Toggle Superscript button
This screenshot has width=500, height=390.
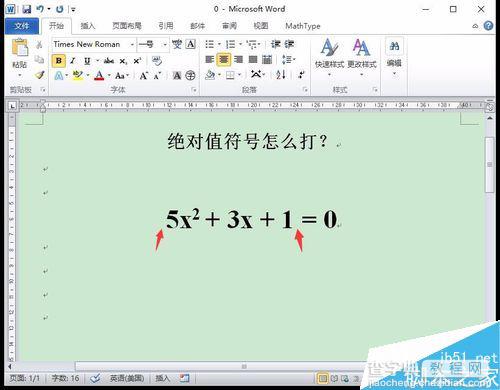click(x=137, y=61)
